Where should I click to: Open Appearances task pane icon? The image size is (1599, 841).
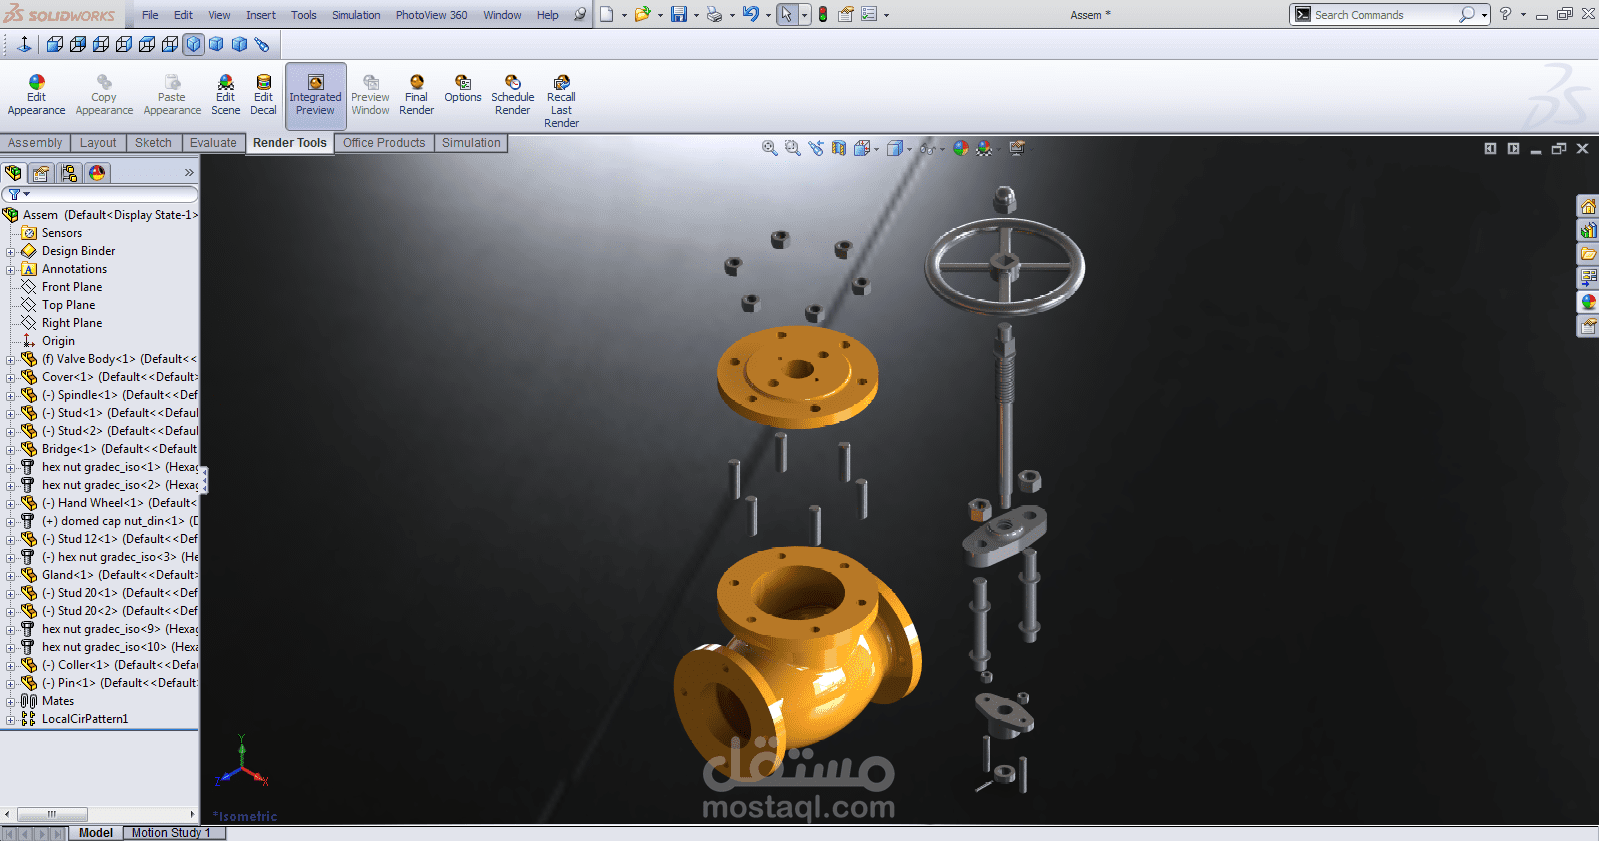1588,302
